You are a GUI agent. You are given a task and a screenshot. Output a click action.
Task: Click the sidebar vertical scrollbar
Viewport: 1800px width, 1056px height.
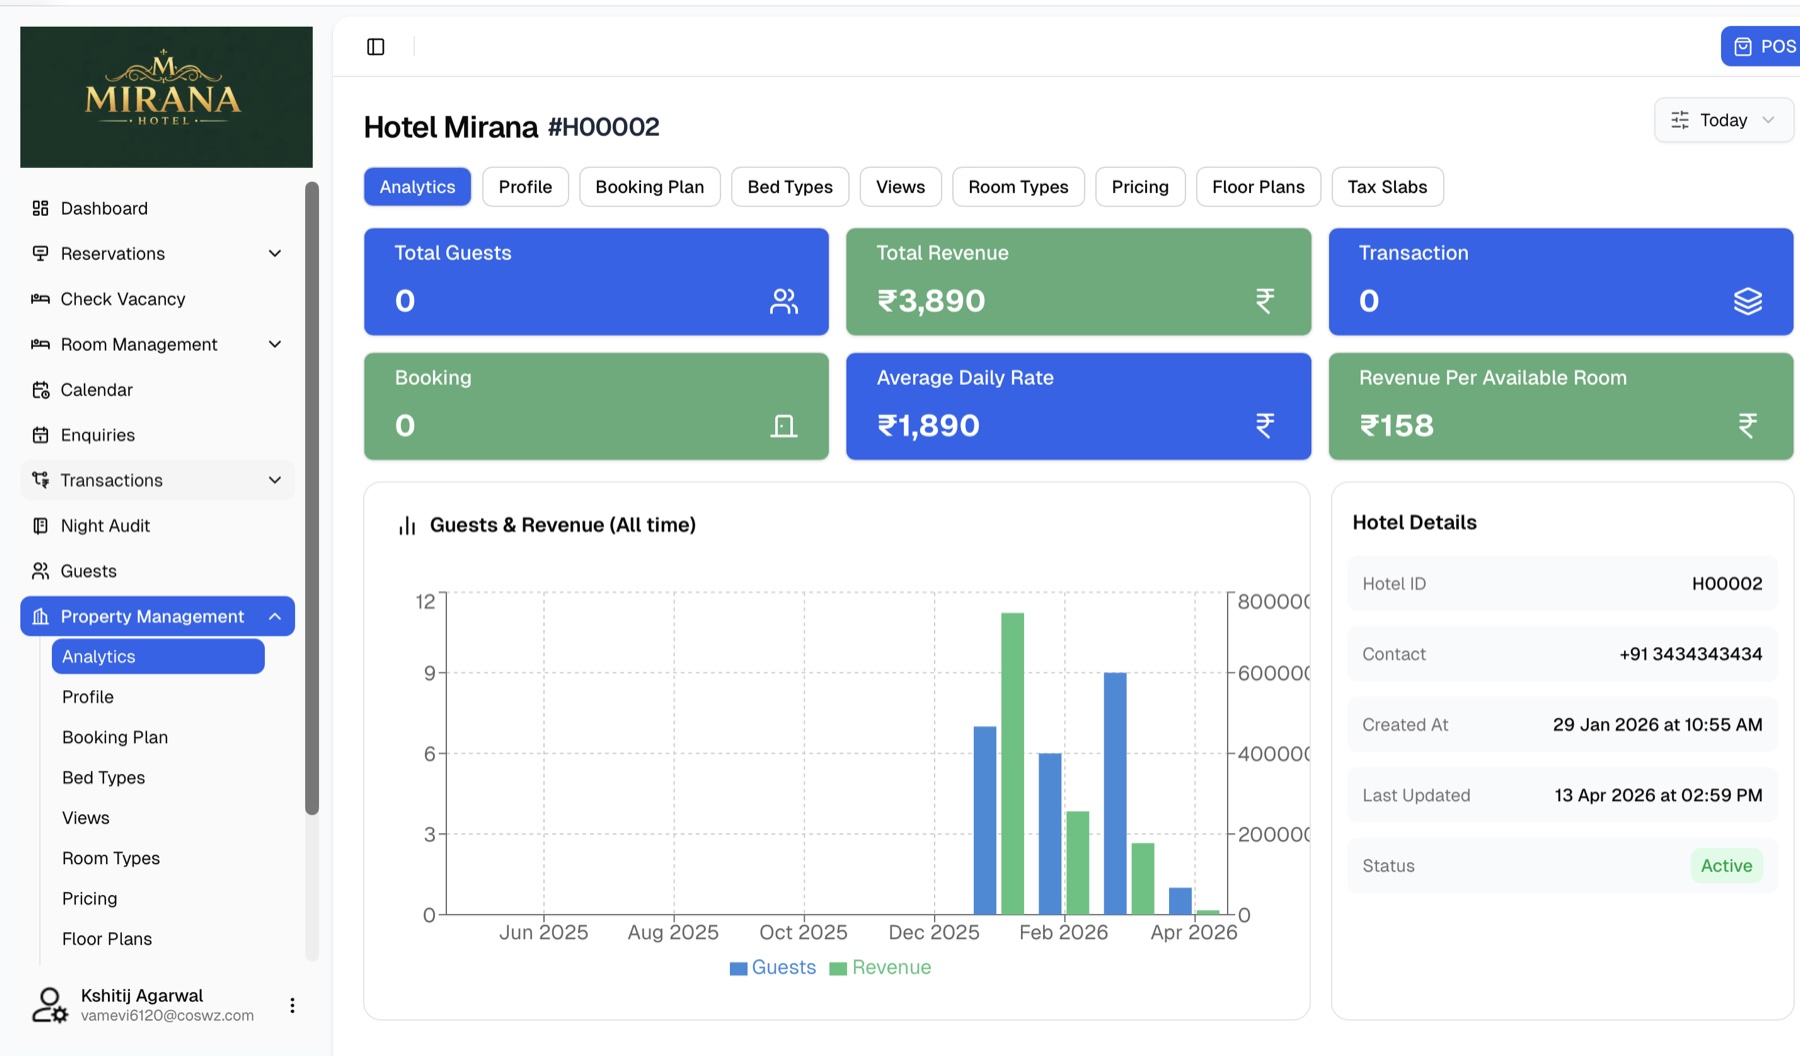(x=312, y=498)
